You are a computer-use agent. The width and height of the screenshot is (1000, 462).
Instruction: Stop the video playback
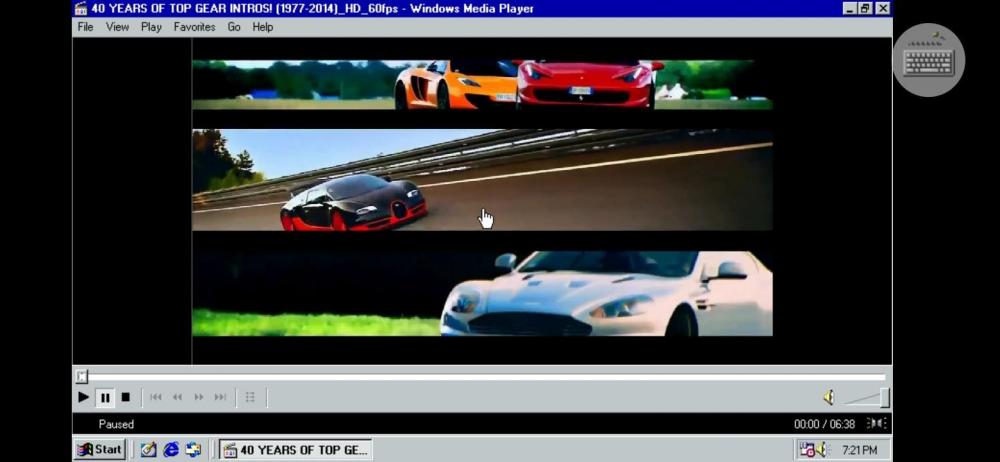pos(126,398)
